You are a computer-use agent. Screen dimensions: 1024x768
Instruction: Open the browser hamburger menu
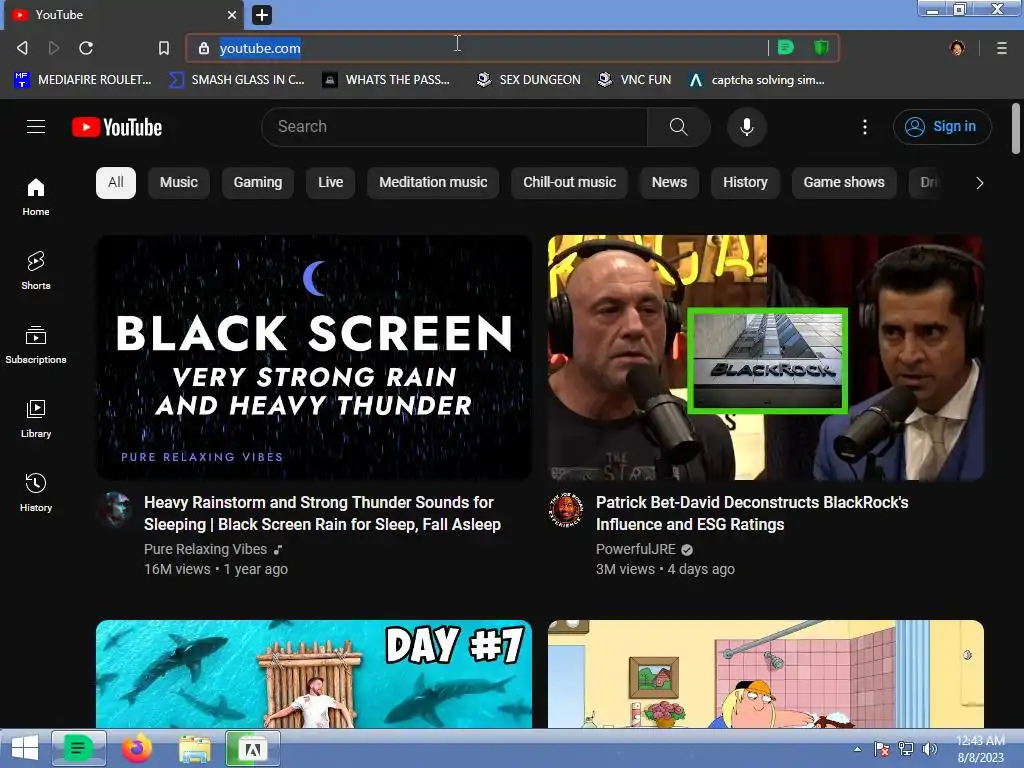pos(1001,48)
